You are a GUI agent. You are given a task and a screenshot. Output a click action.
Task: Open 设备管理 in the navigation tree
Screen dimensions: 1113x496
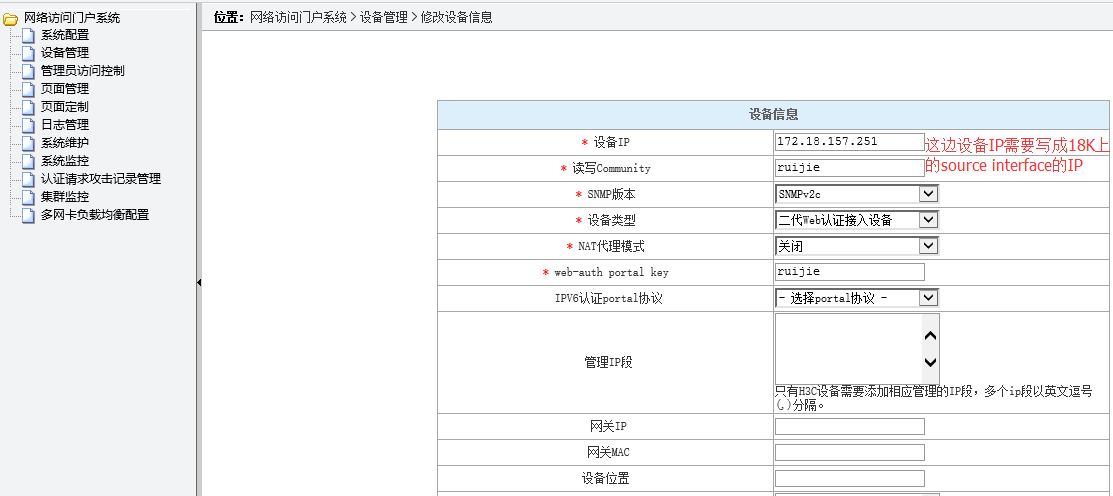65,53
